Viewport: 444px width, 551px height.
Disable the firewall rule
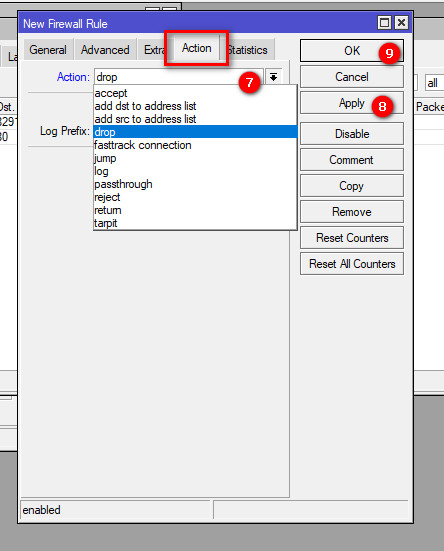[352, 134]
